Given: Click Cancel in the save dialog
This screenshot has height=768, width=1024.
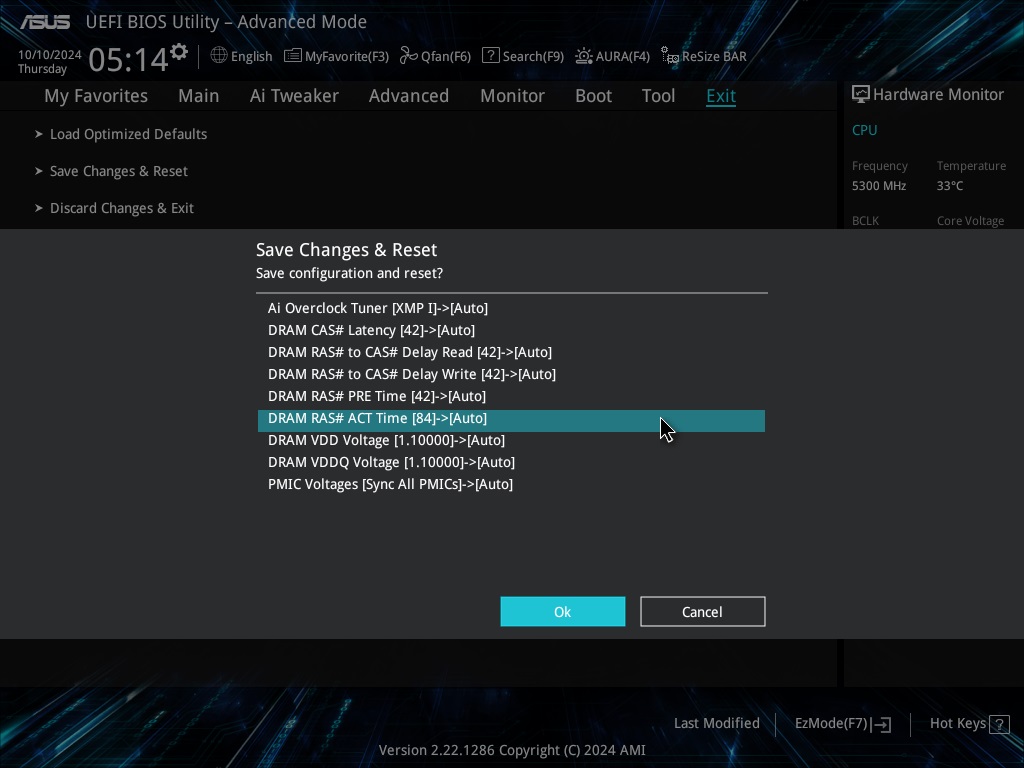Looking at the screenshot, I should [703, 612].
